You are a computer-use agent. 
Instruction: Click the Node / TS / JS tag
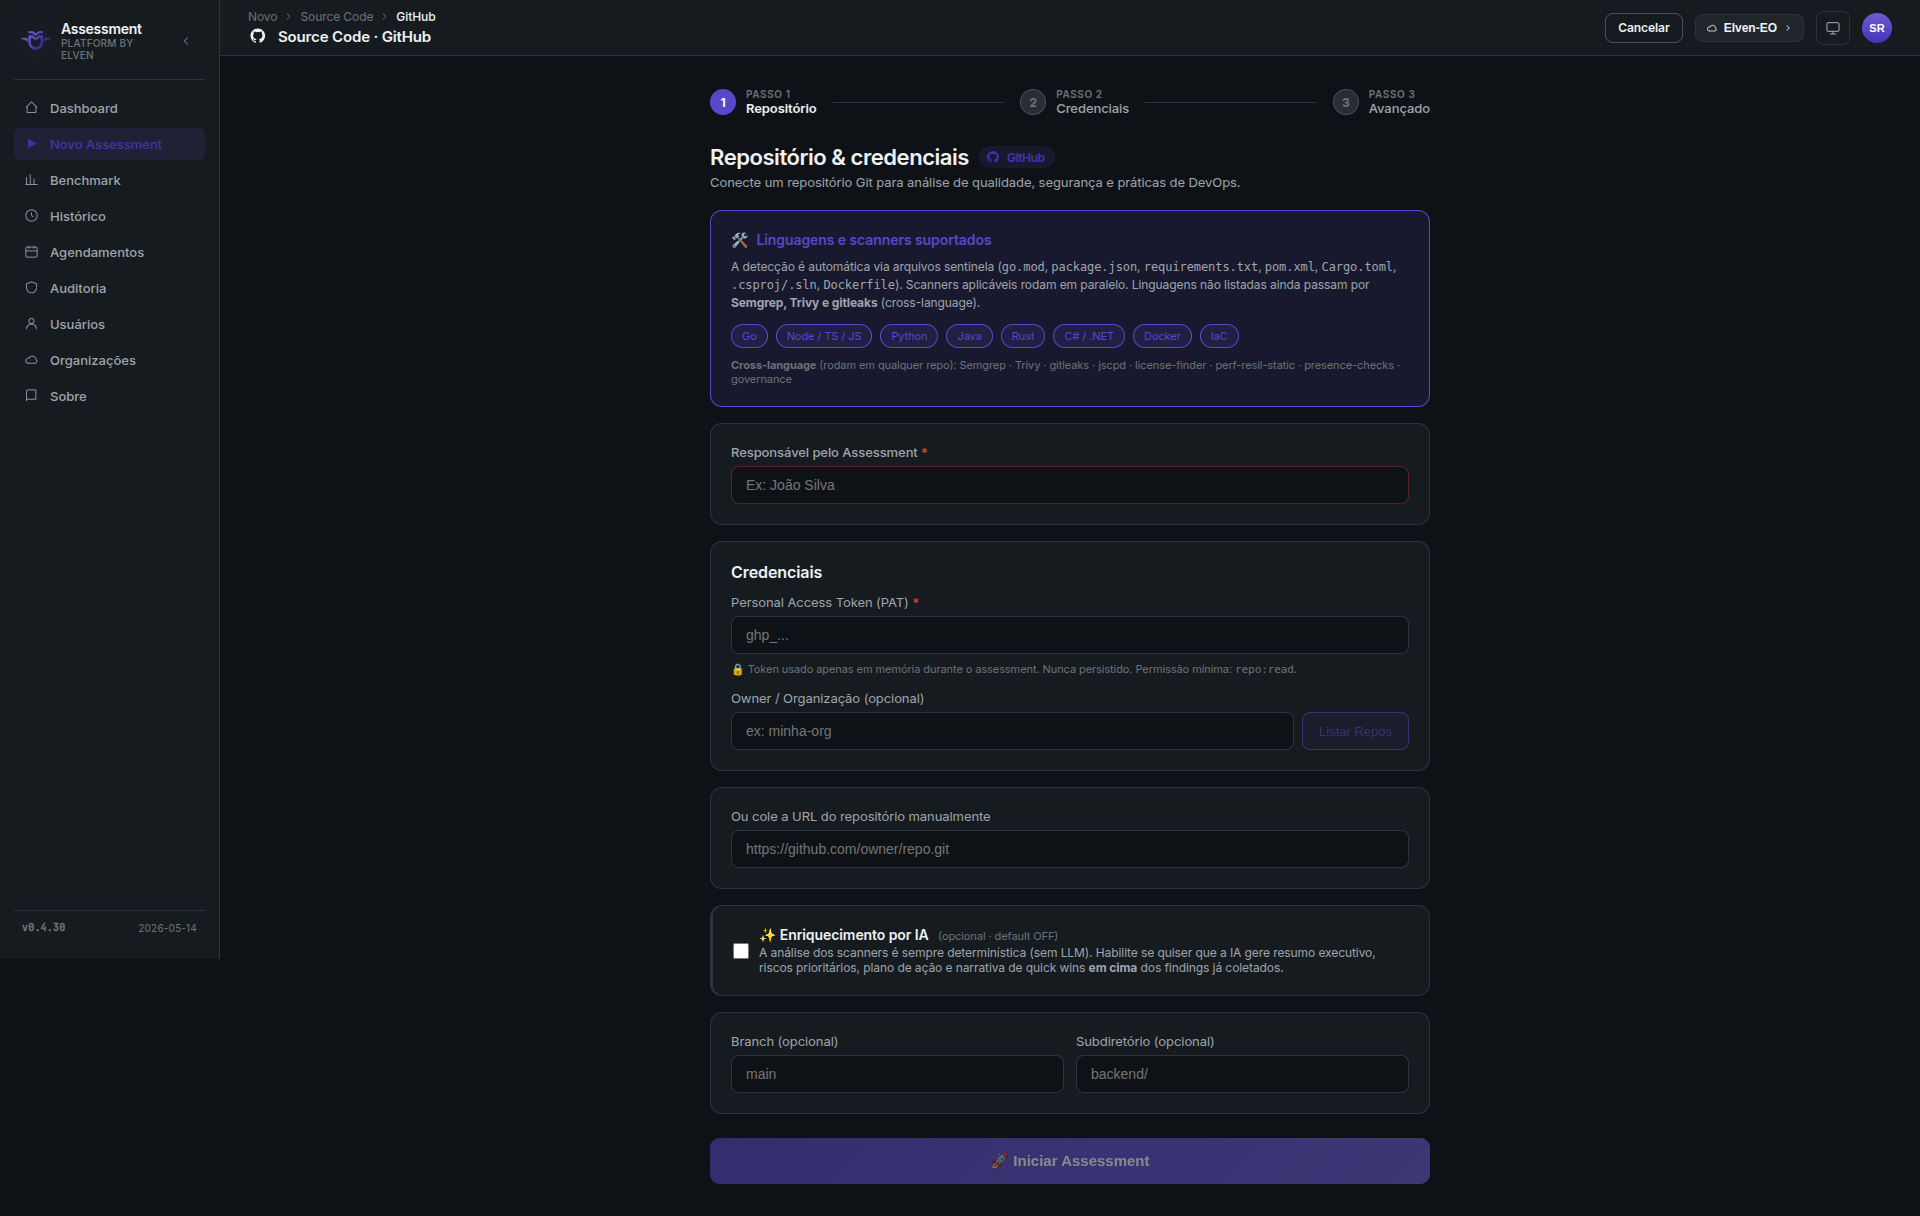(824, 336)
